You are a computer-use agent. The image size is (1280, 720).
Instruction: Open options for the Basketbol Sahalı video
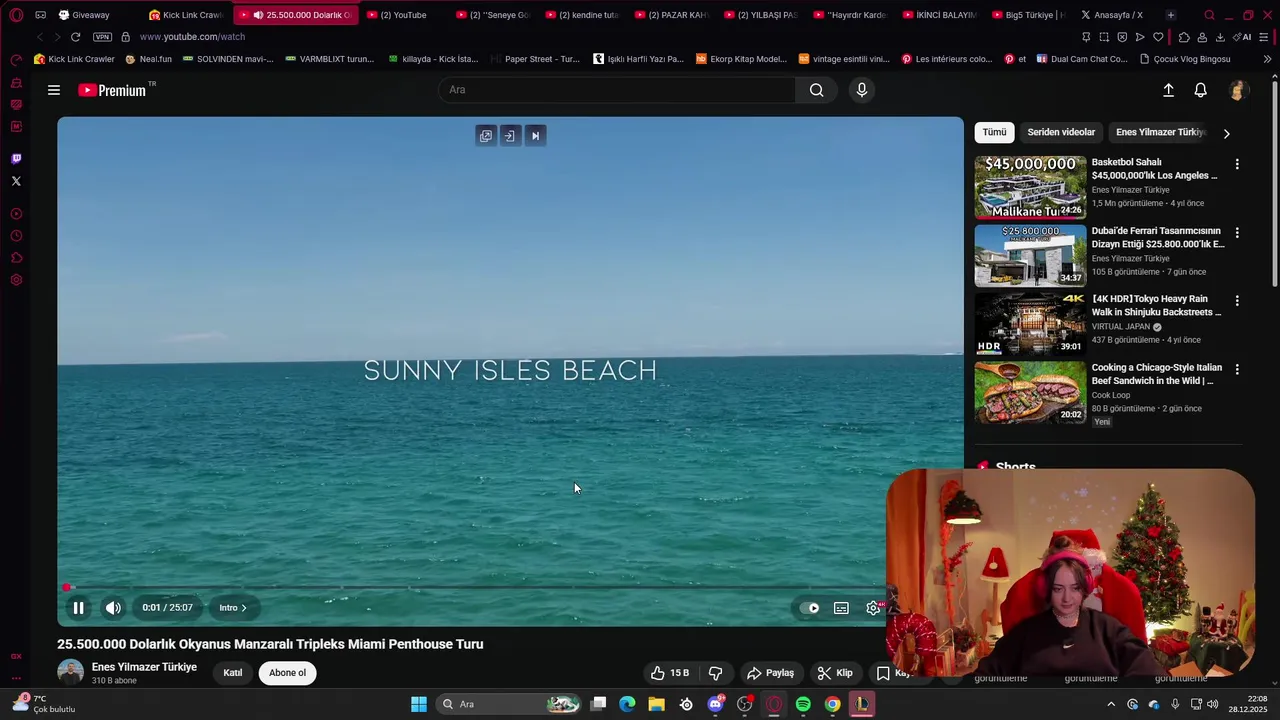(x=1237, y=164)
